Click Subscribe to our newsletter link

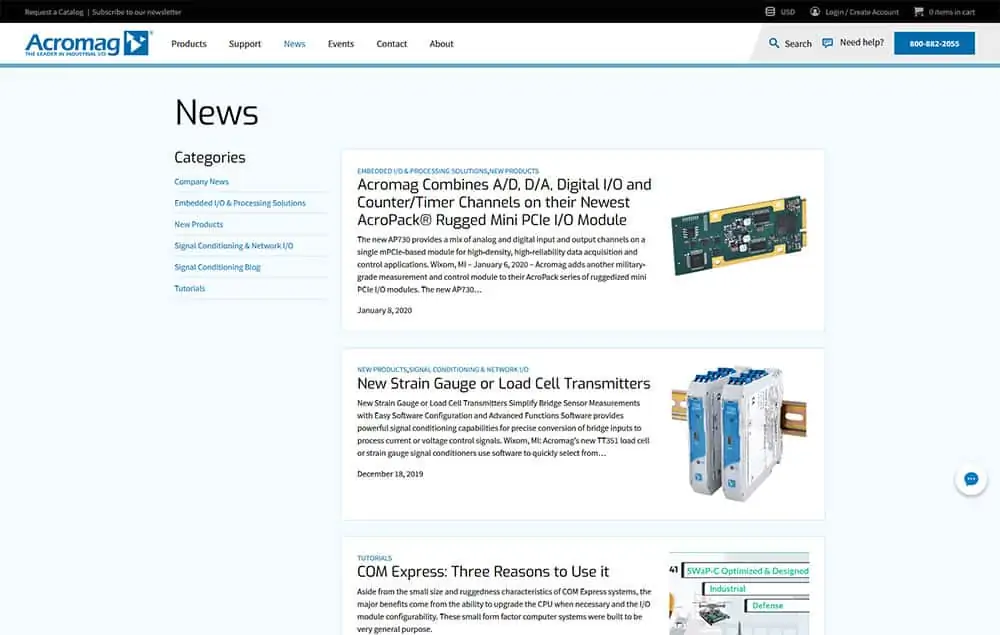[136, 12]
